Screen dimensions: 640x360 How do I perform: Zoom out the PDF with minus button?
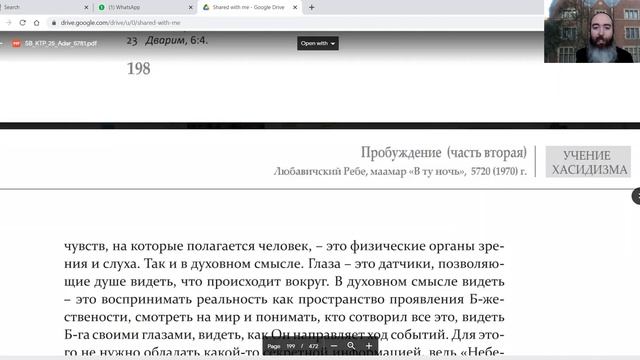(x=334, y=346)
